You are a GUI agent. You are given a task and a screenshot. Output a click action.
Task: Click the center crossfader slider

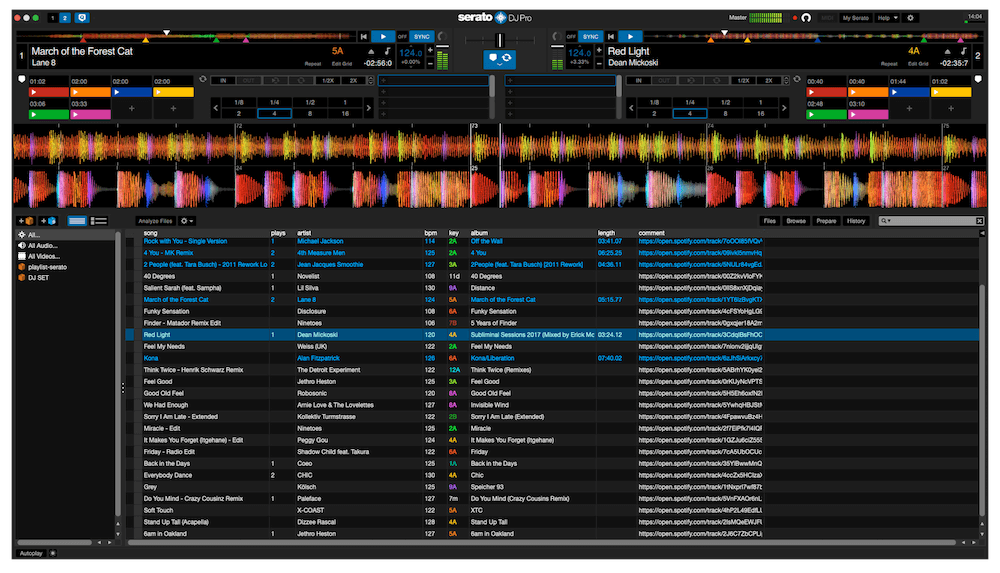point(500,40)
